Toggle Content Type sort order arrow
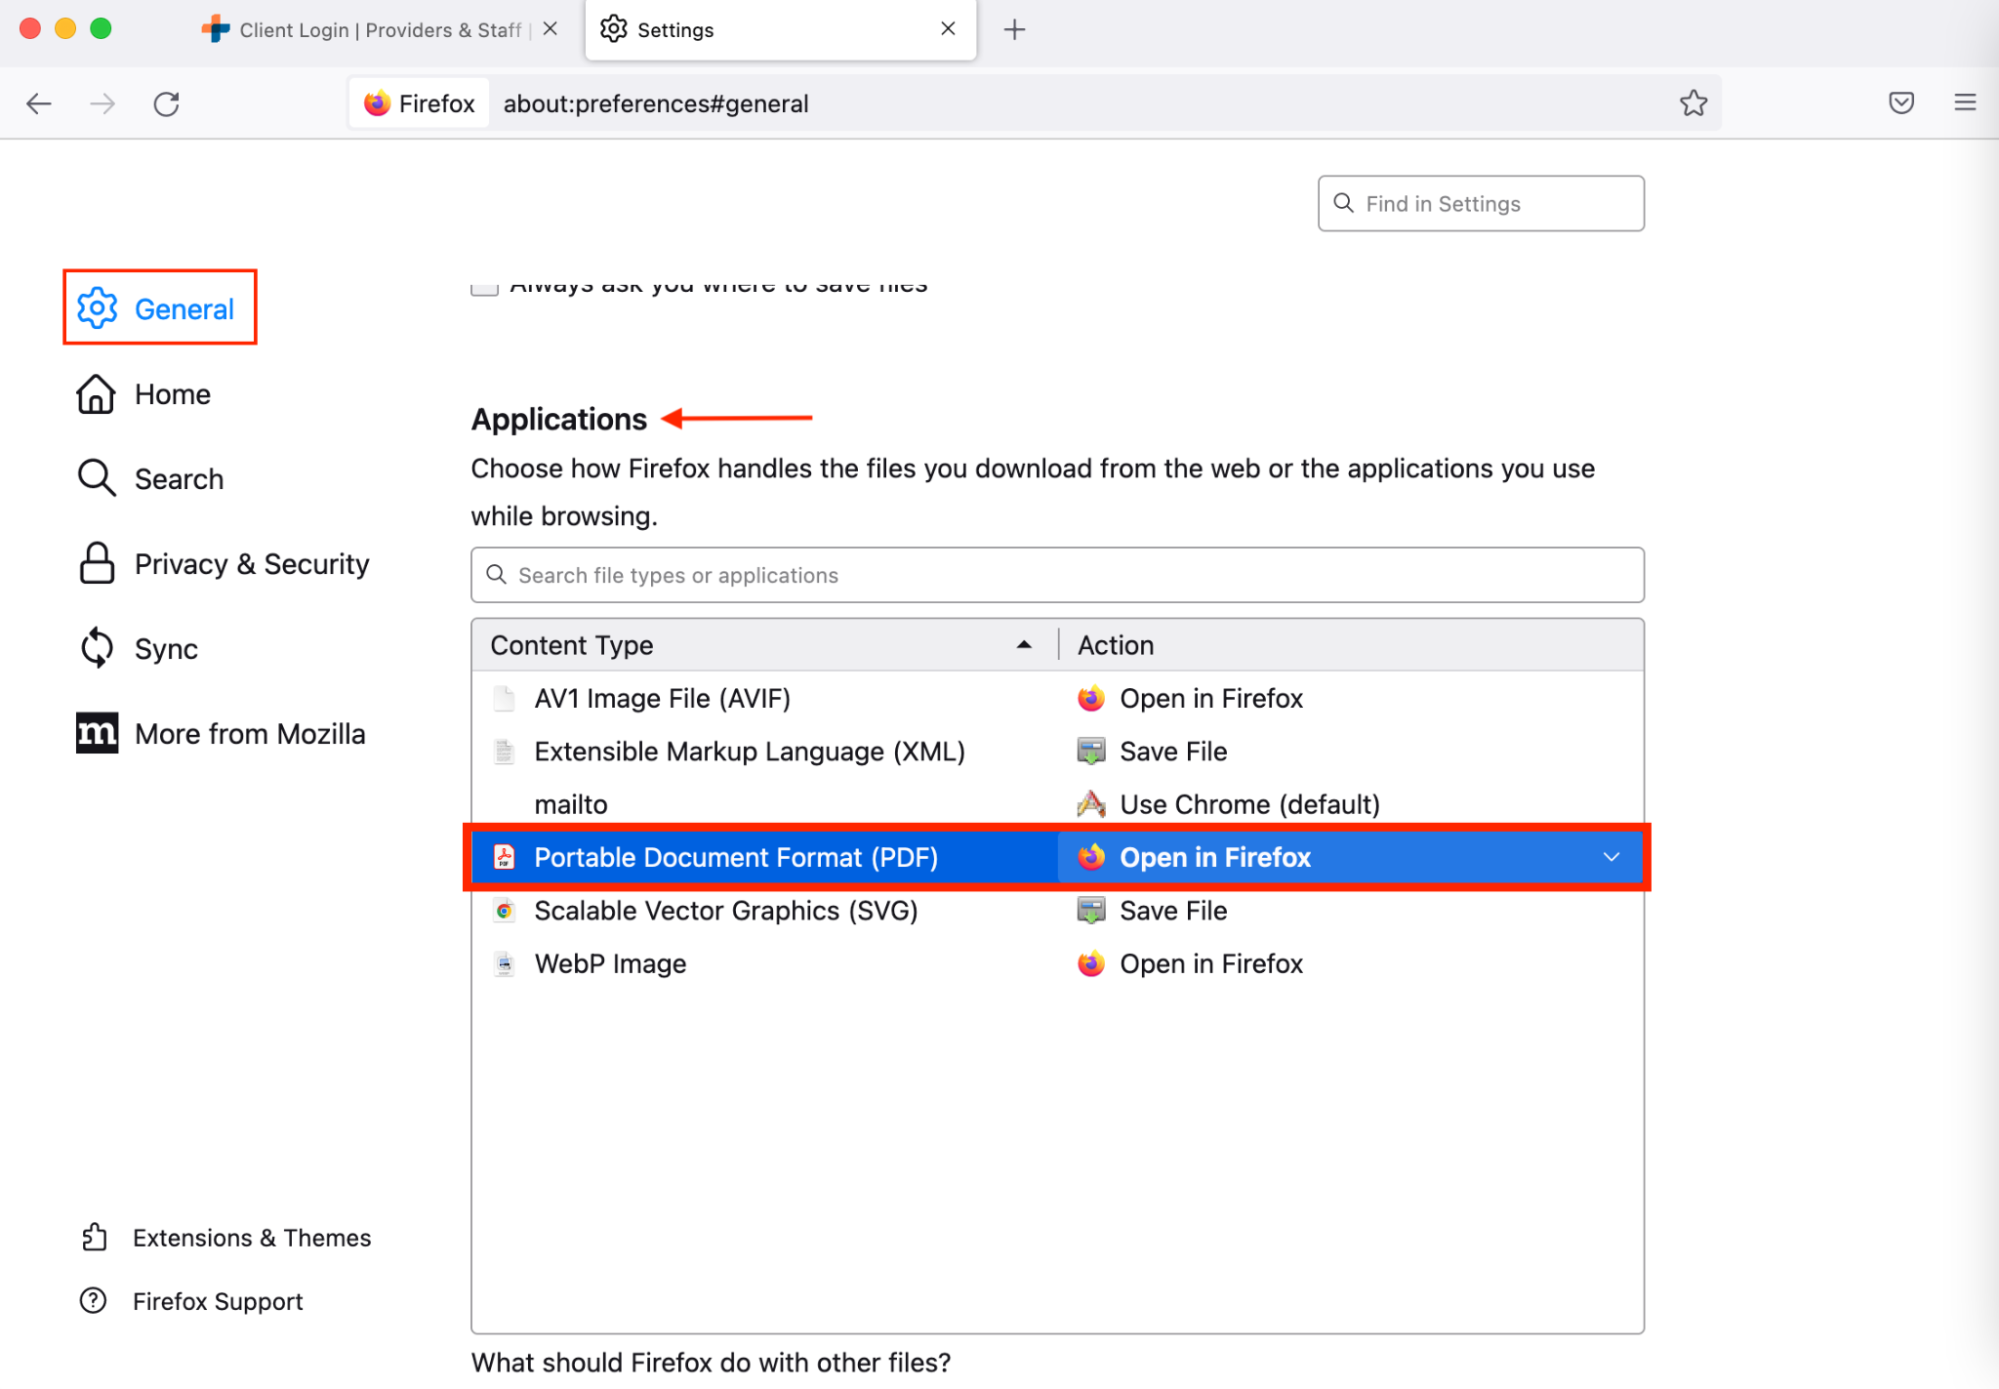Viewport: 1999px width, 1389px height. coord(1023,645)
